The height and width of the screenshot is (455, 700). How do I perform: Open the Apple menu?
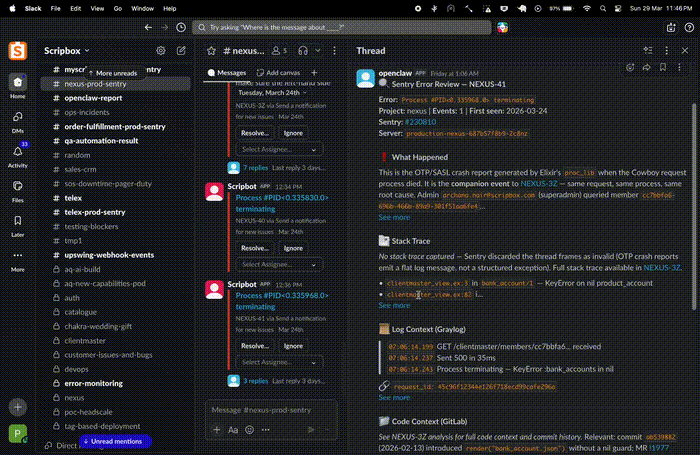12,8
